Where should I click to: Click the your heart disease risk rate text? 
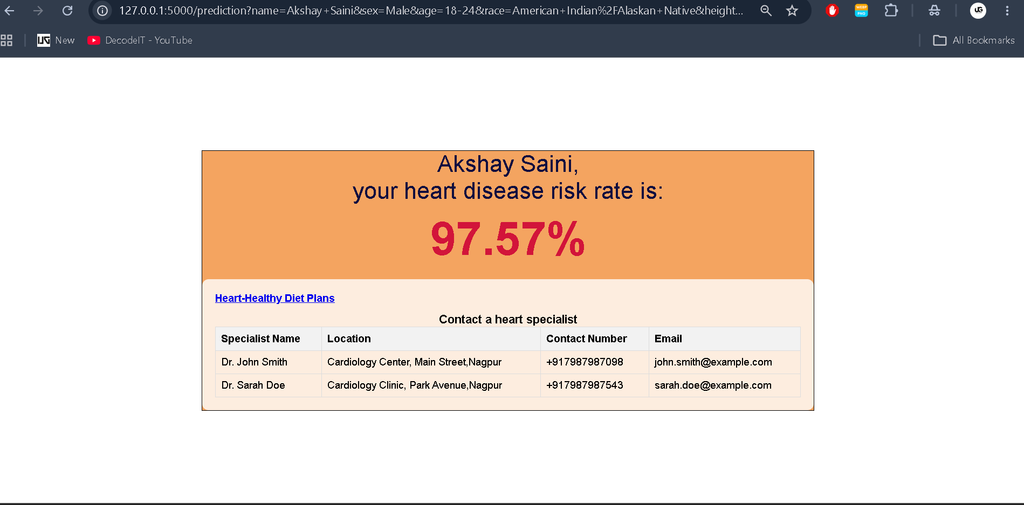point(507,191)
